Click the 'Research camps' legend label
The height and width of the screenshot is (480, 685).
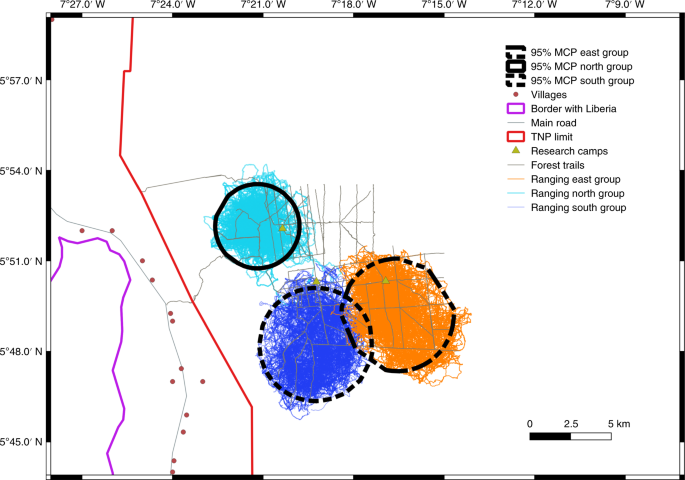569,151
